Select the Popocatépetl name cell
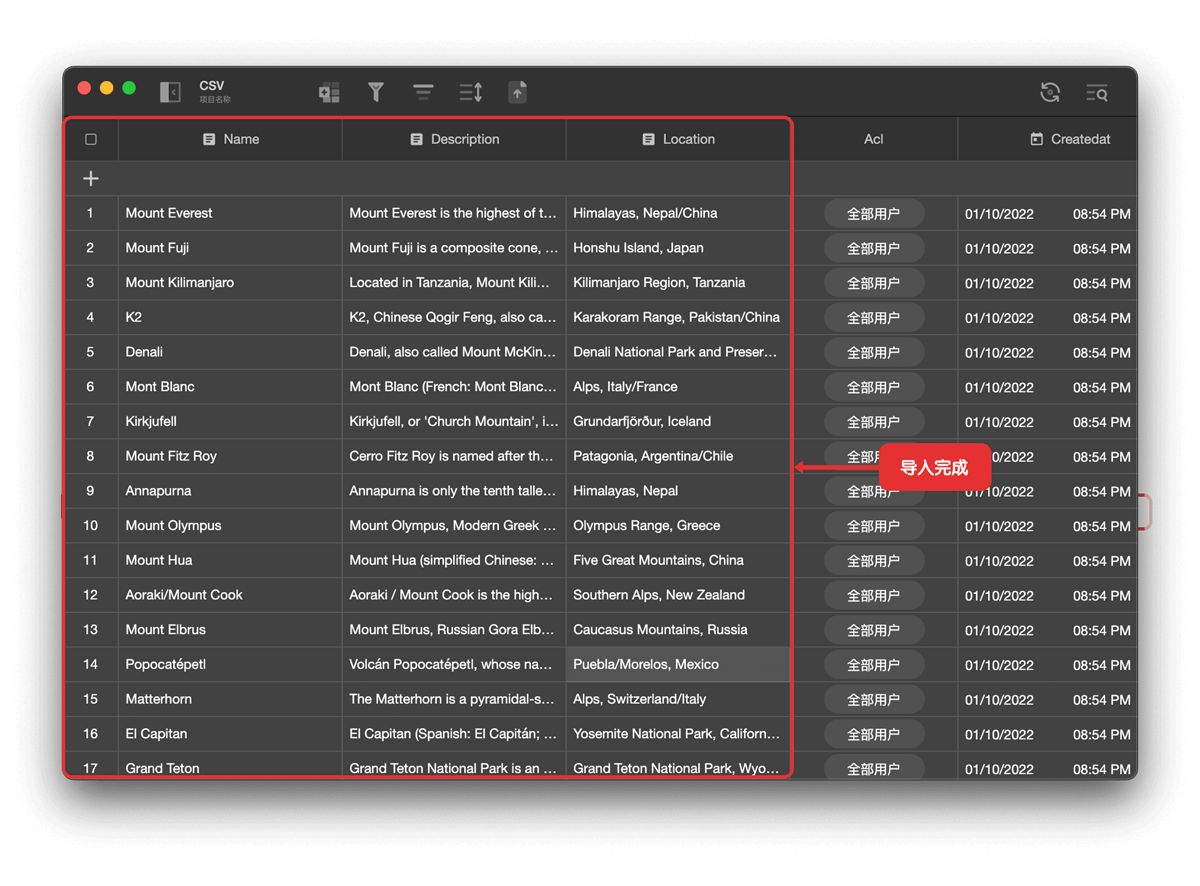 [x=230, y=664]
